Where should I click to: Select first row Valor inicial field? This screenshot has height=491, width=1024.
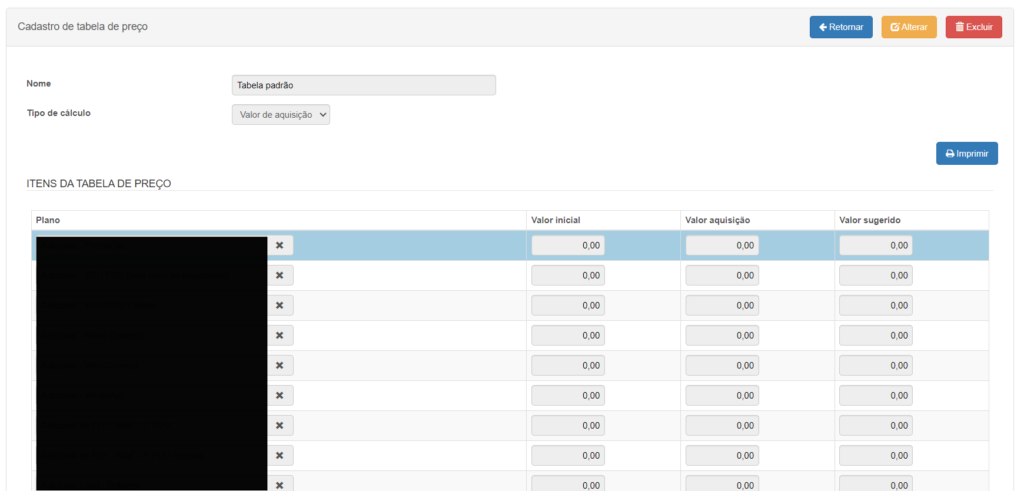568,245
